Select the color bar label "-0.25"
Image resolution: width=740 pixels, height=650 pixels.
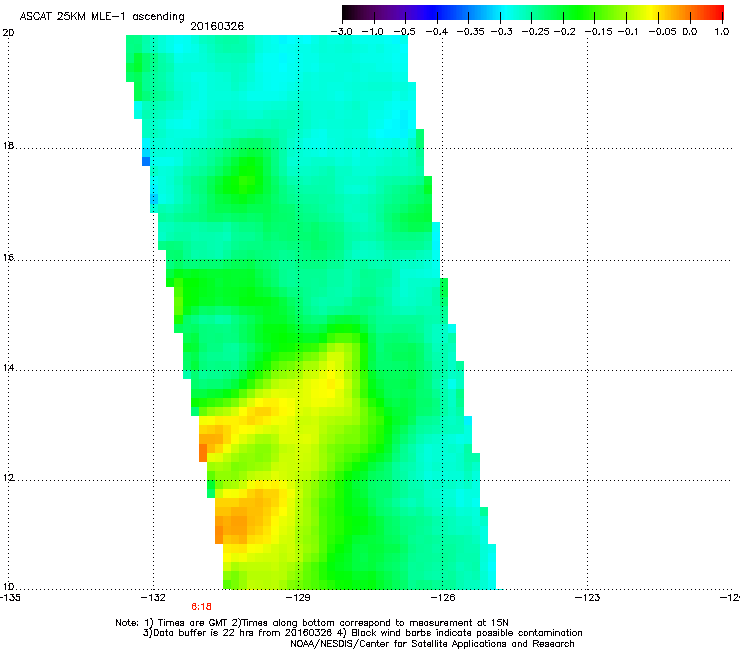[536, 32]
